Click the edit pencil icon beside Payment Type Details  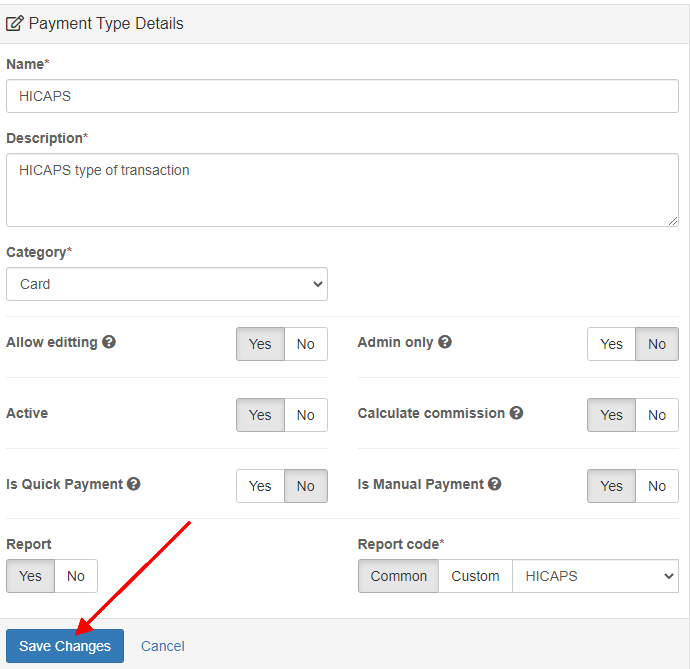coord(15,23)
